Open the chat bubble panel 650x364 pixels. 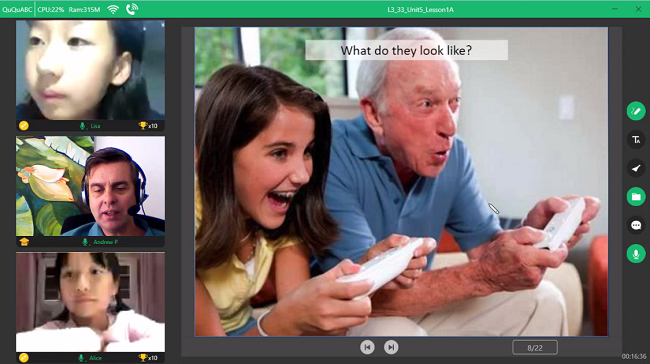tap(635, 225)
